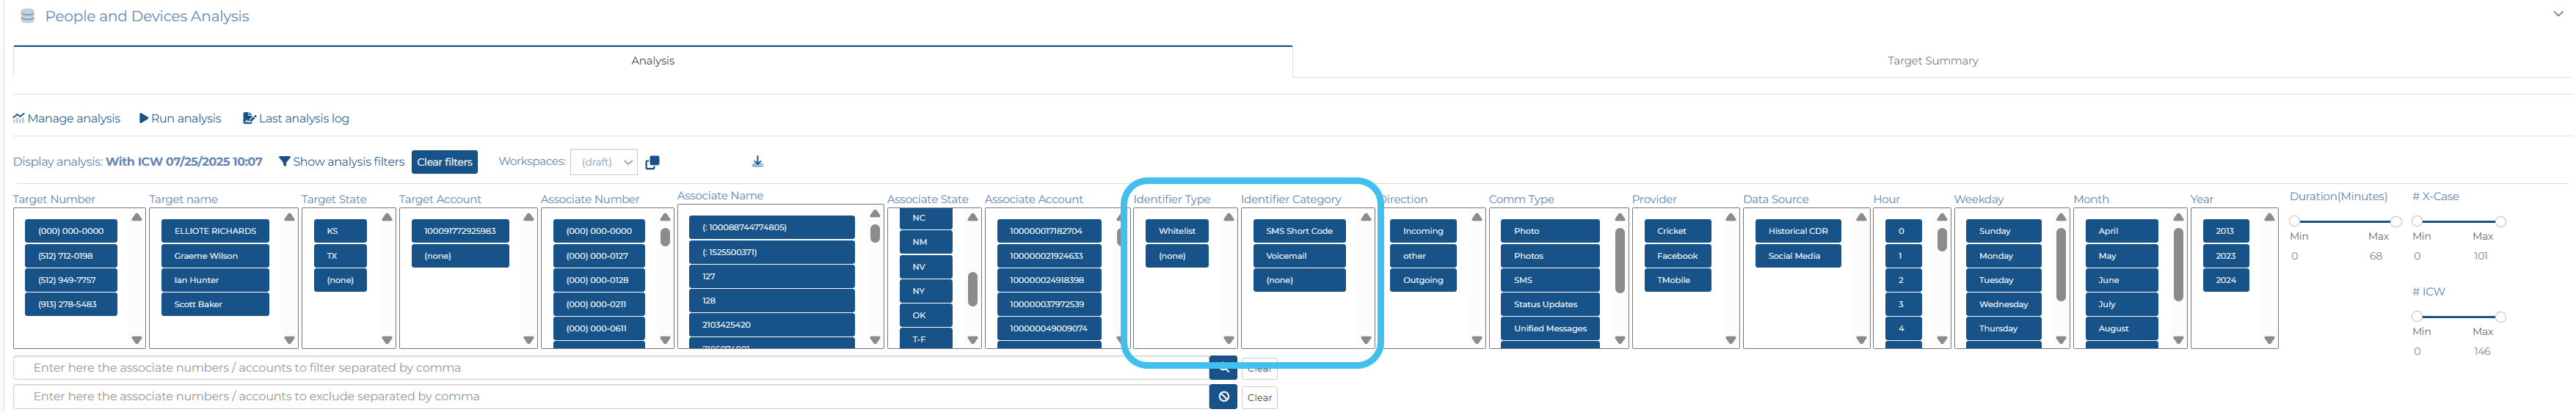
Task: Click the Manage analysis chart icon
Action: [18, 118]
